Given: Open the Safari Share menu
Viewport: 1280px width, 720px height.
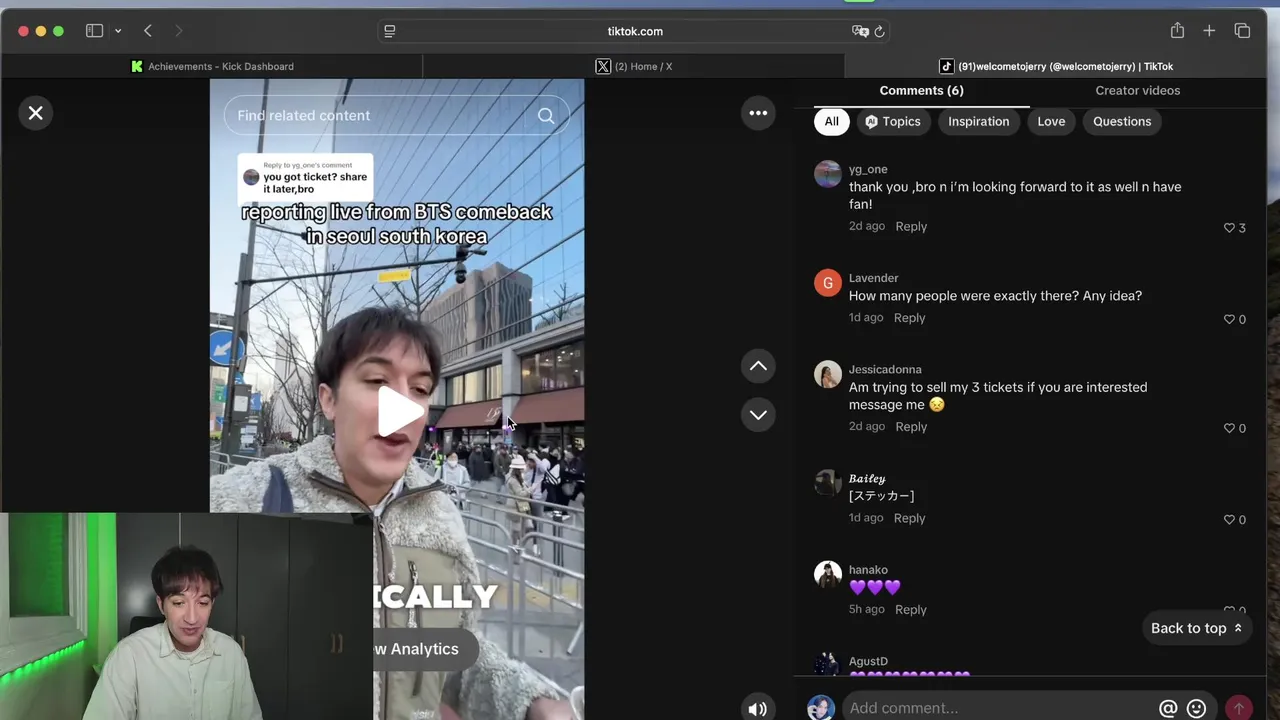Looking at the screenshot, I should tap(1177, 31).
